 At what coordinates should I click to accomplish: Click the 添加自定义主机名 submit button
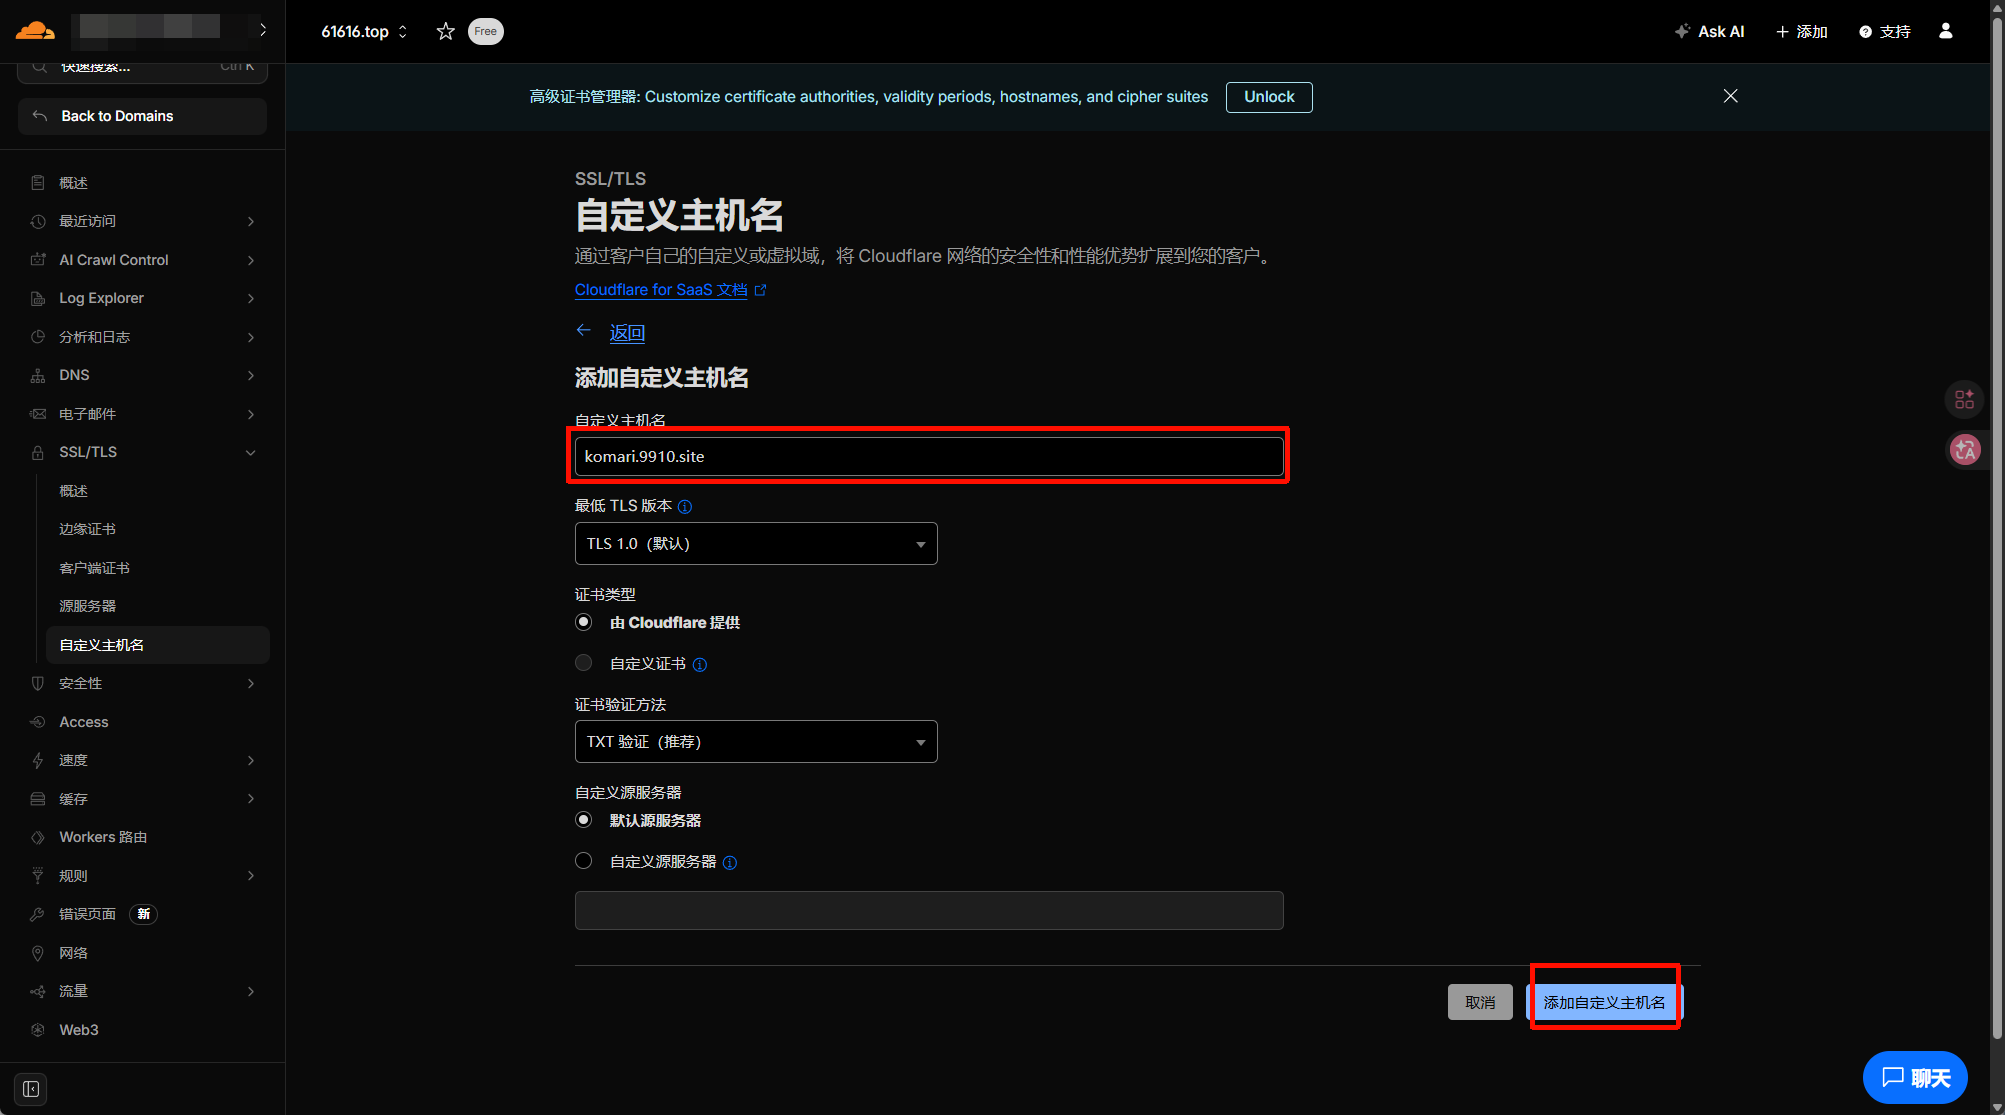point(1604,1002)
